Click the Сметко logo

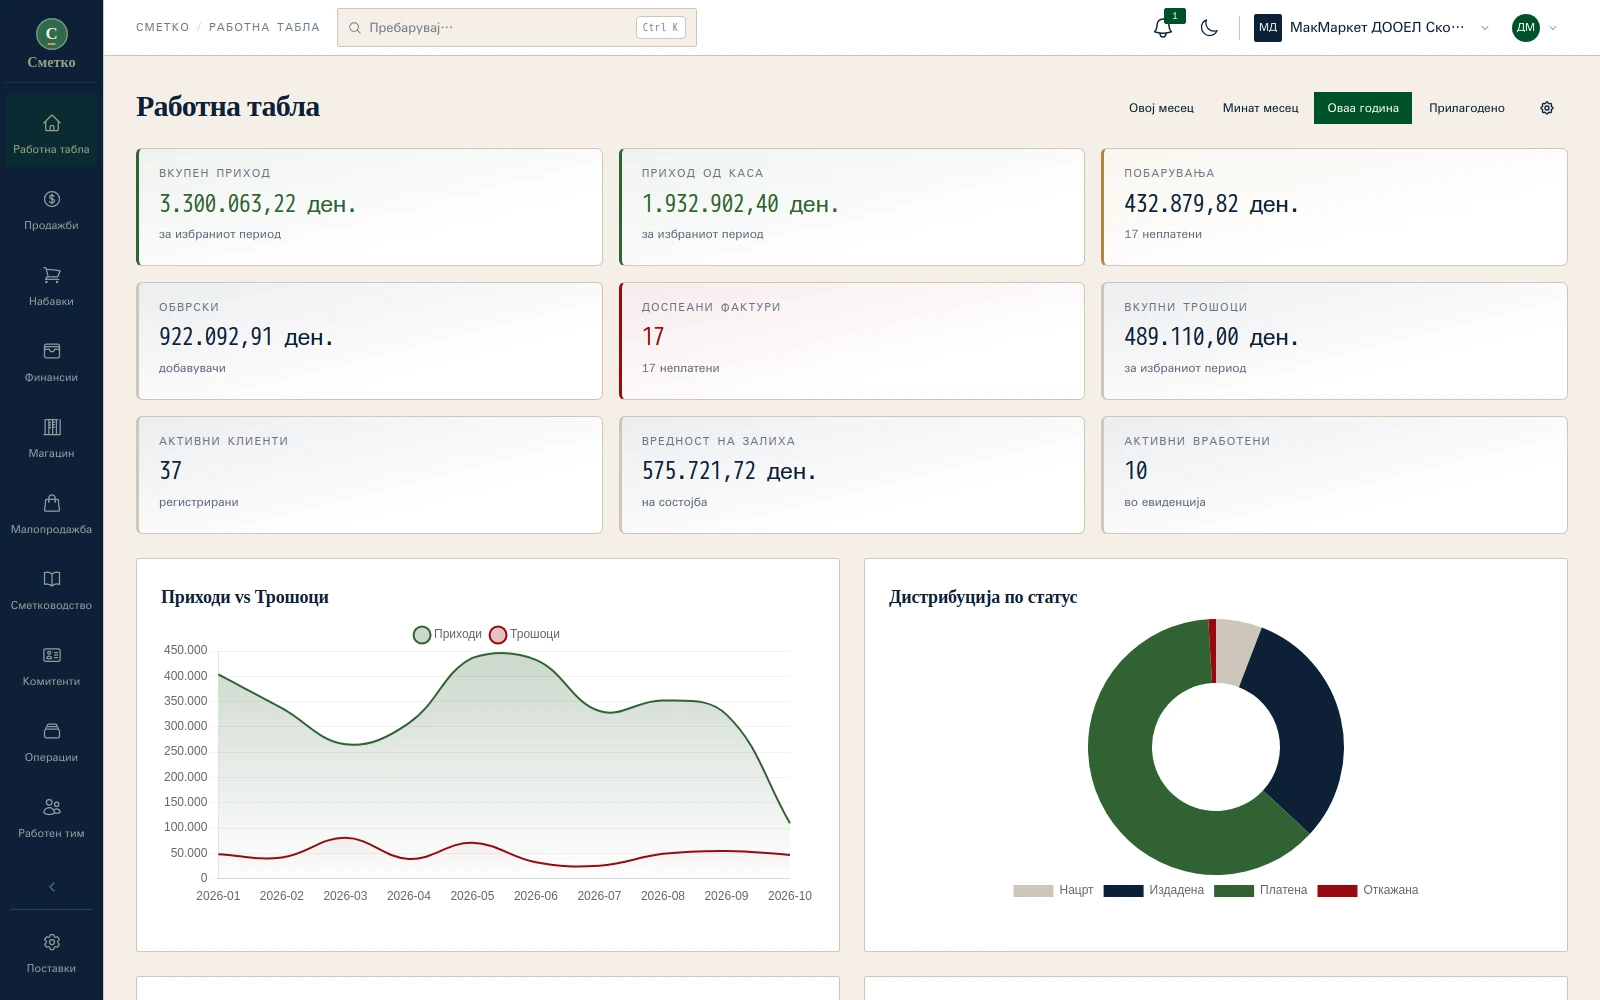[x=51, y=44]
